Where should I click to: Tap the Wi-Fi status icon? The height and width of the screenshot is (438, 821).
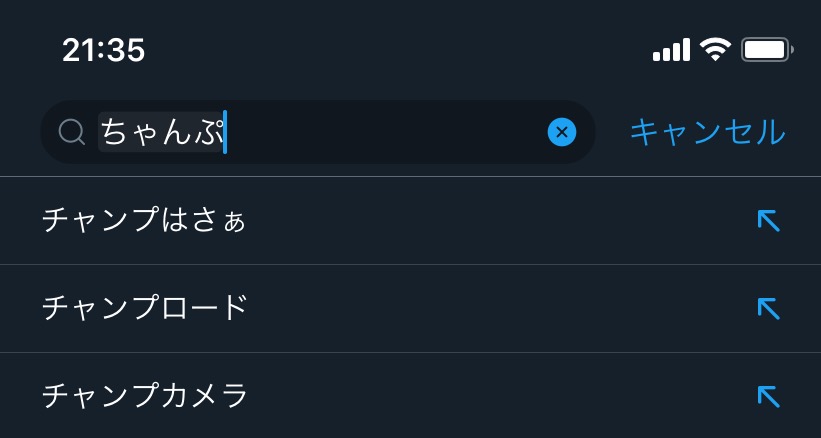[715, 49]
